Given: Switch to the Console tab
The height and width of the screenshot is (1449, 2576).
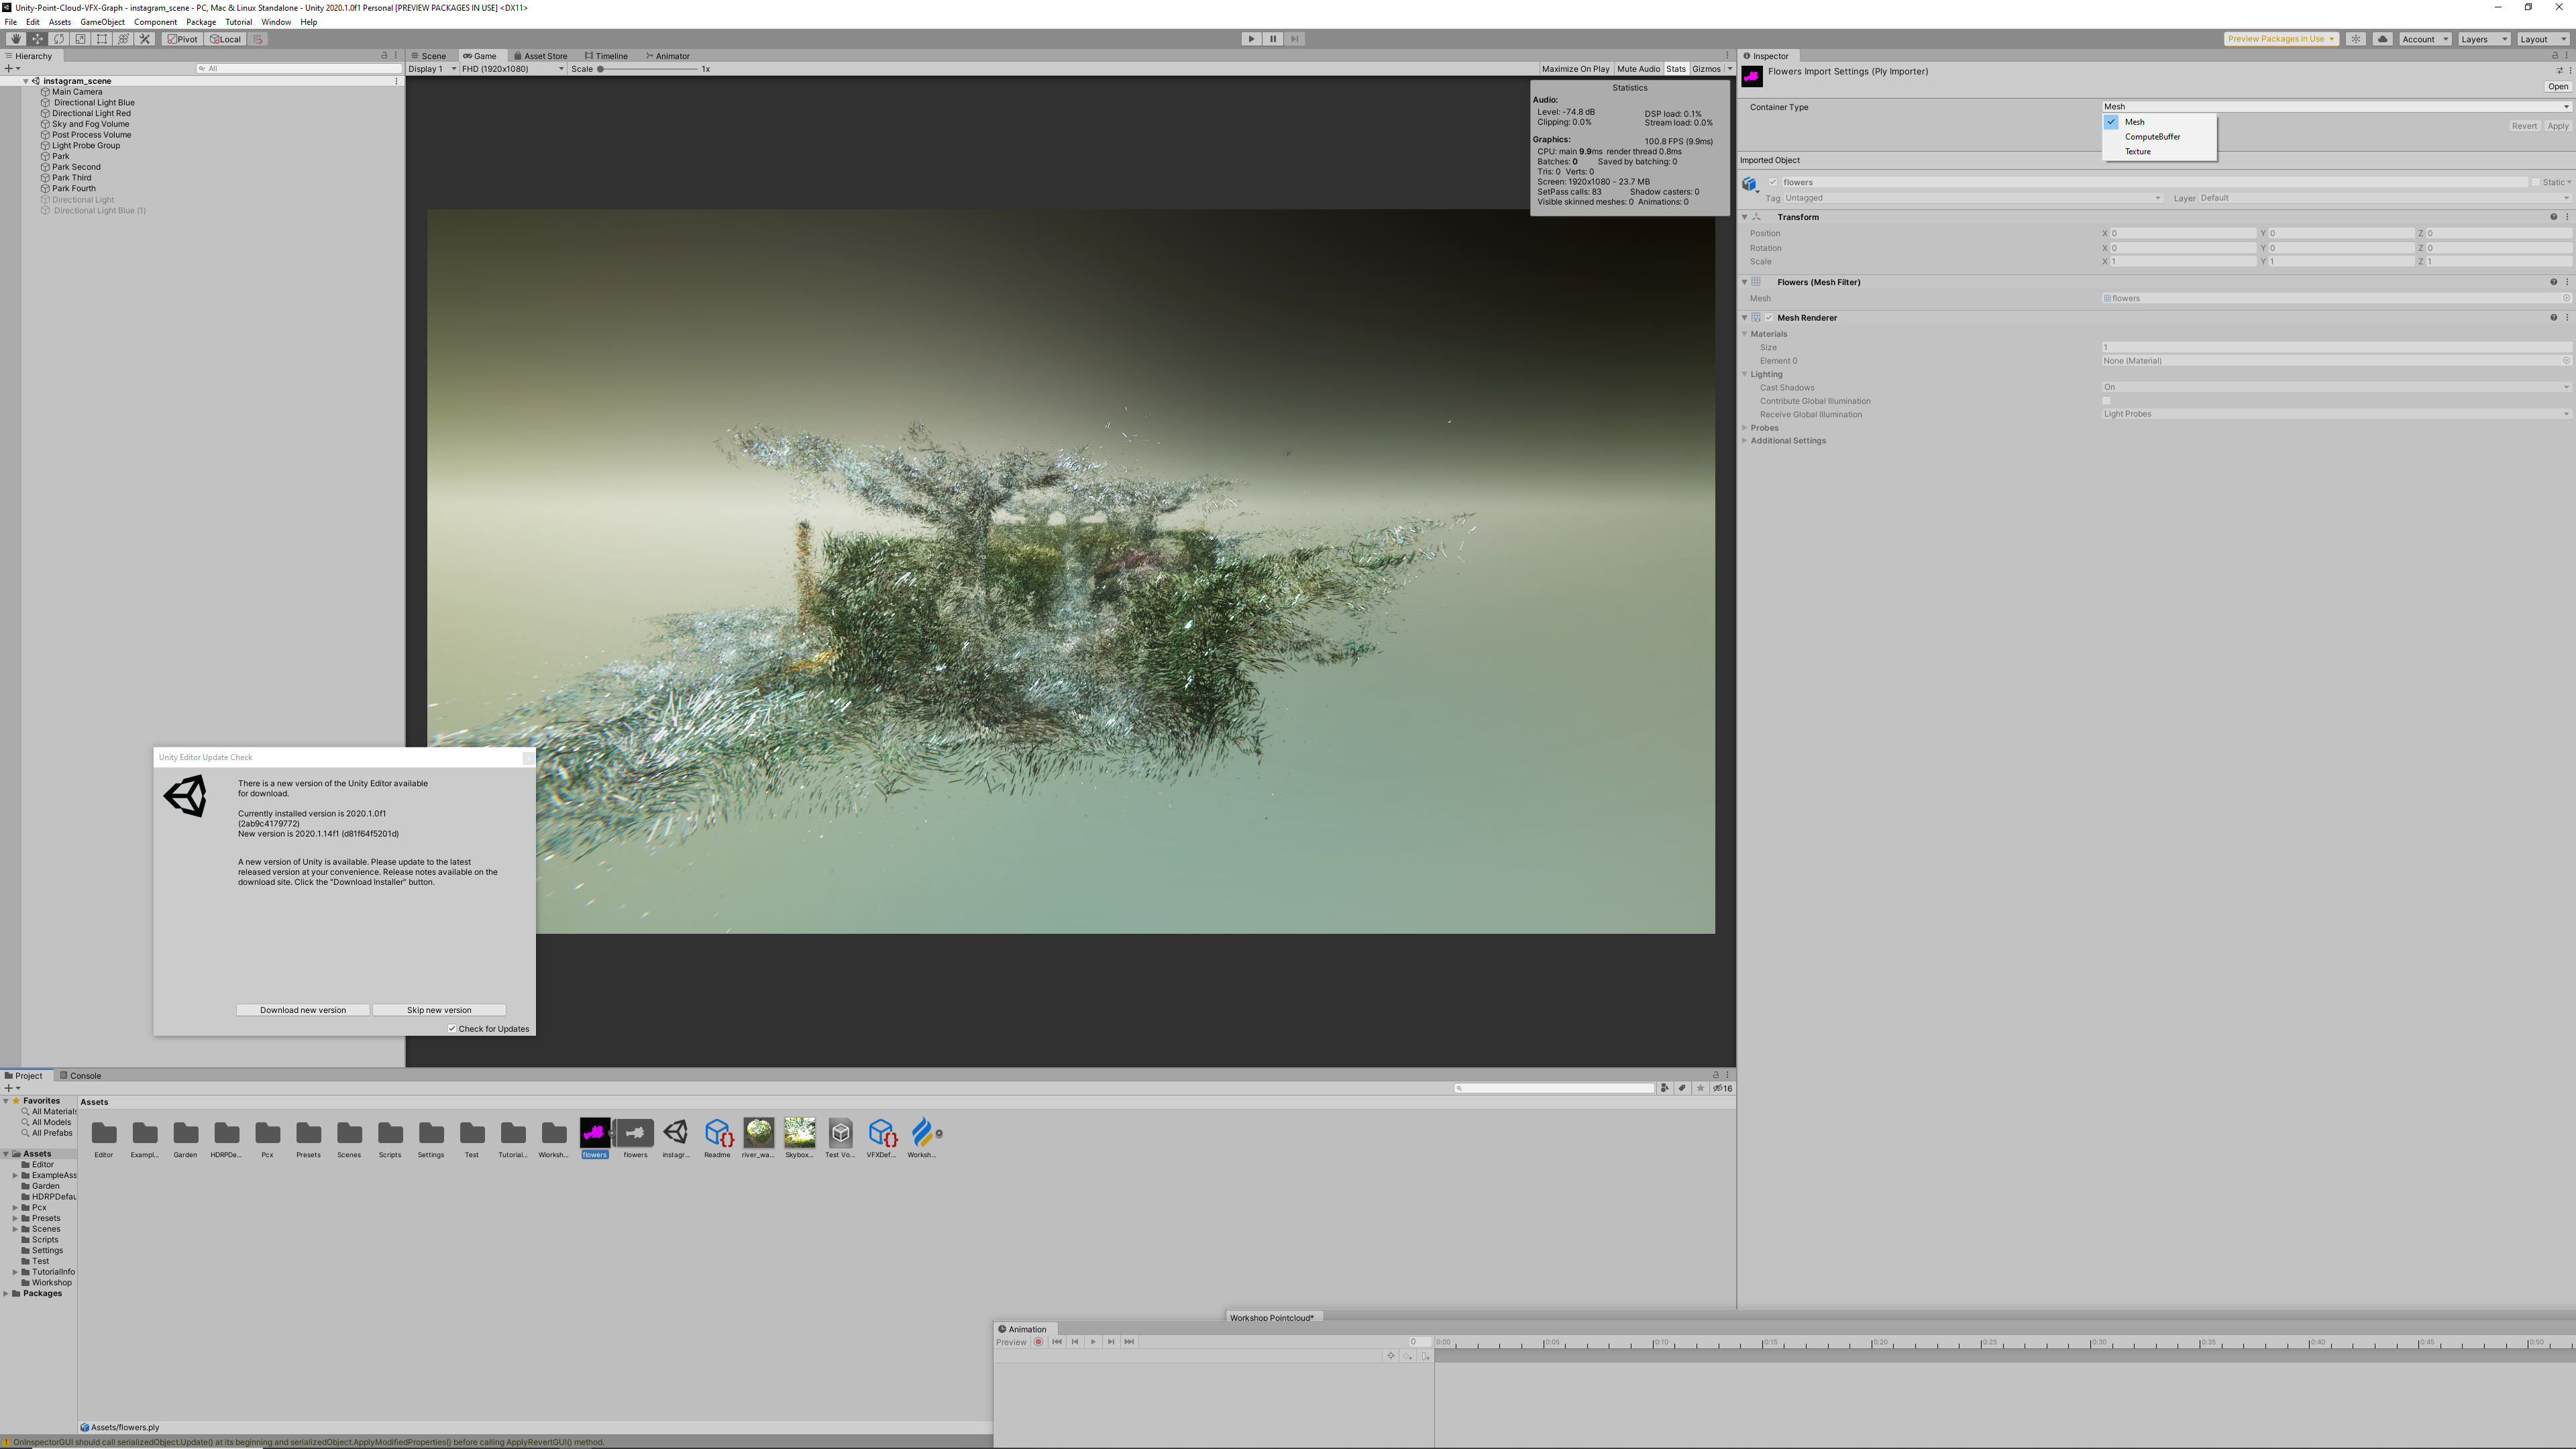Looking at the screenshot, I should [x=81, y=1076].
